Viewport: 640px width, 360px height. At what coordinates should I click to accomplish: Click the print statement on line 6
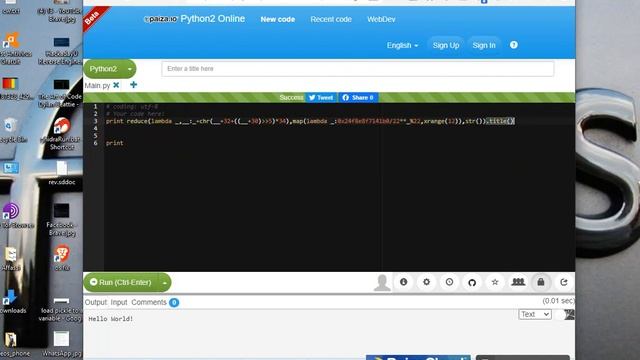(114, 143)
